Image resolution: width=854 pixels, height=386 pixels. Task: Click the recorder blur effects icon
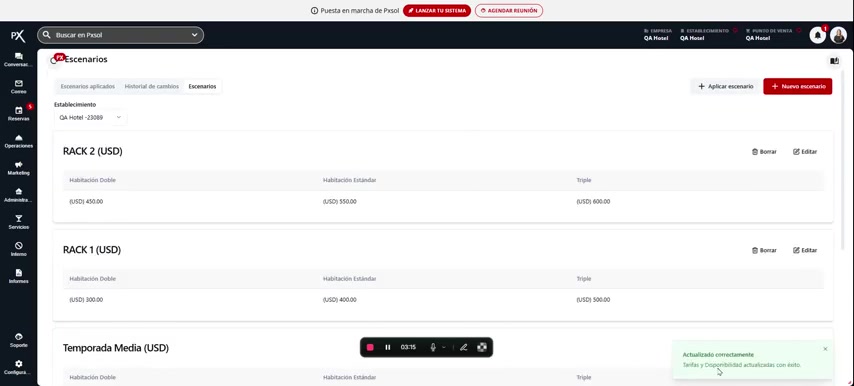(x=481, y=347)
